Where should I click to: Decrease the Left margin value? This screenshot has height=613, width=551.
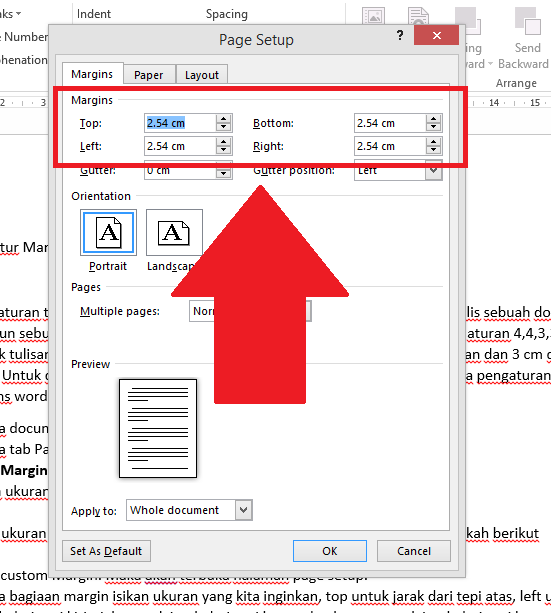[x=224, y=151]
